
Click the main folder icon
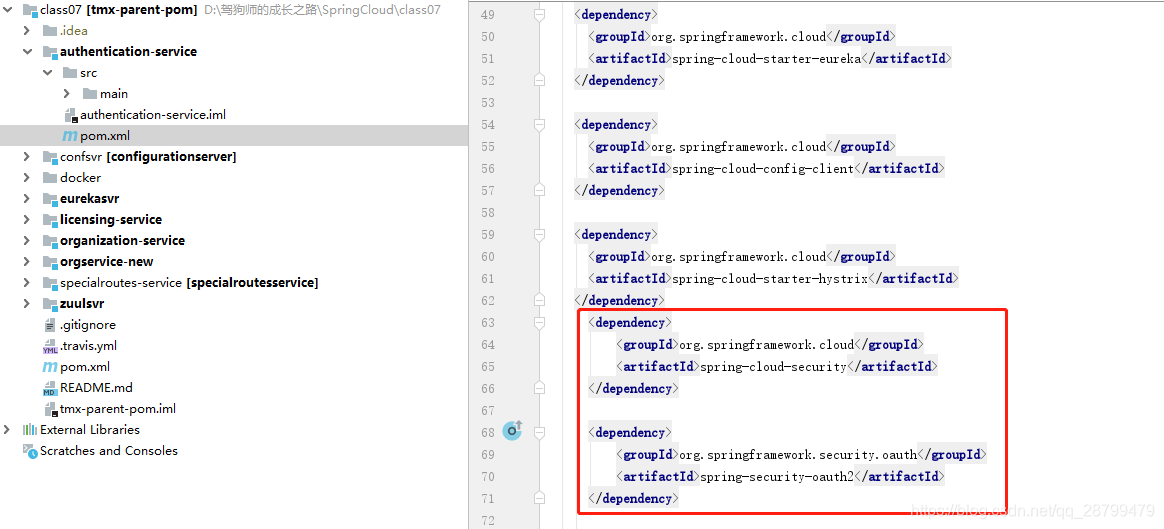[90, 93]
